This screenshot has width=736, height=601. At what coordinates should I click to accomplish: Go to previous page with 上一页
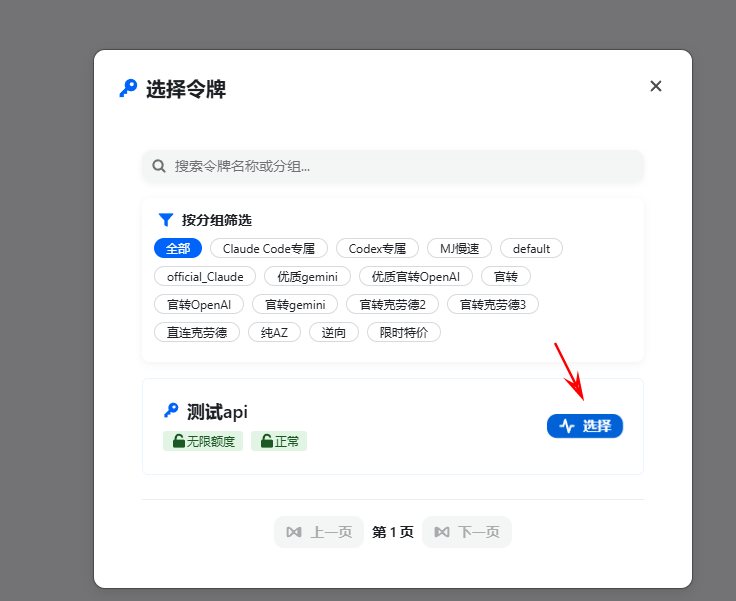pos(319,532)
